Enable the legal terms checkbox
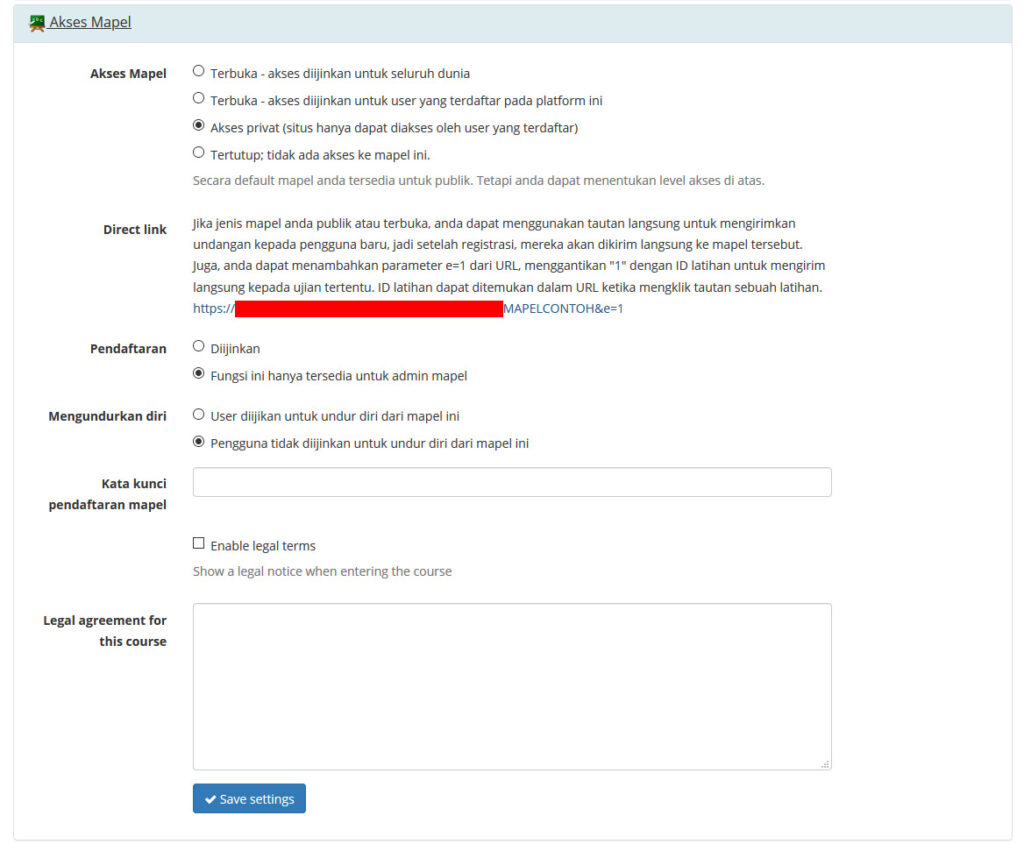 (x=198, y=542)
